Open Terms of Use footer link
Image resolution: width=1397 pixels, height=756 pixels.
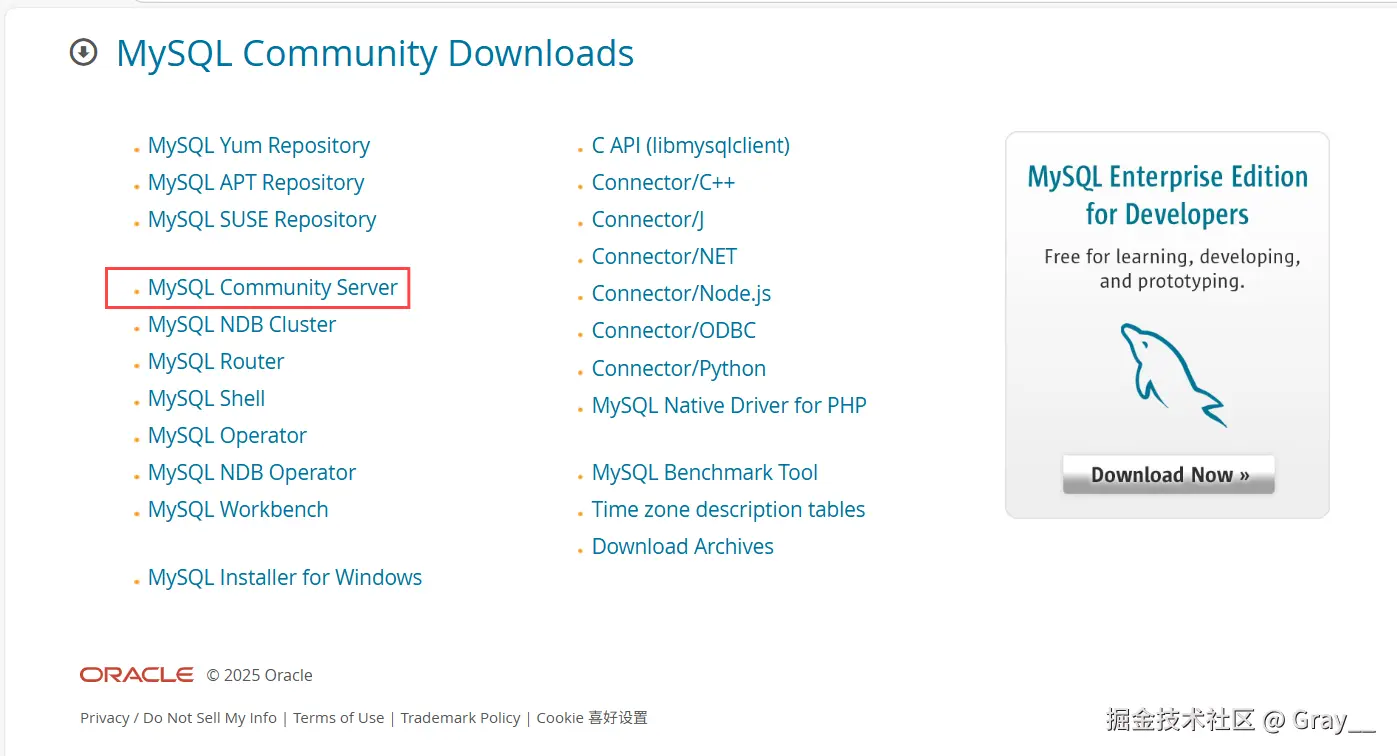click(x=338, y=718)
